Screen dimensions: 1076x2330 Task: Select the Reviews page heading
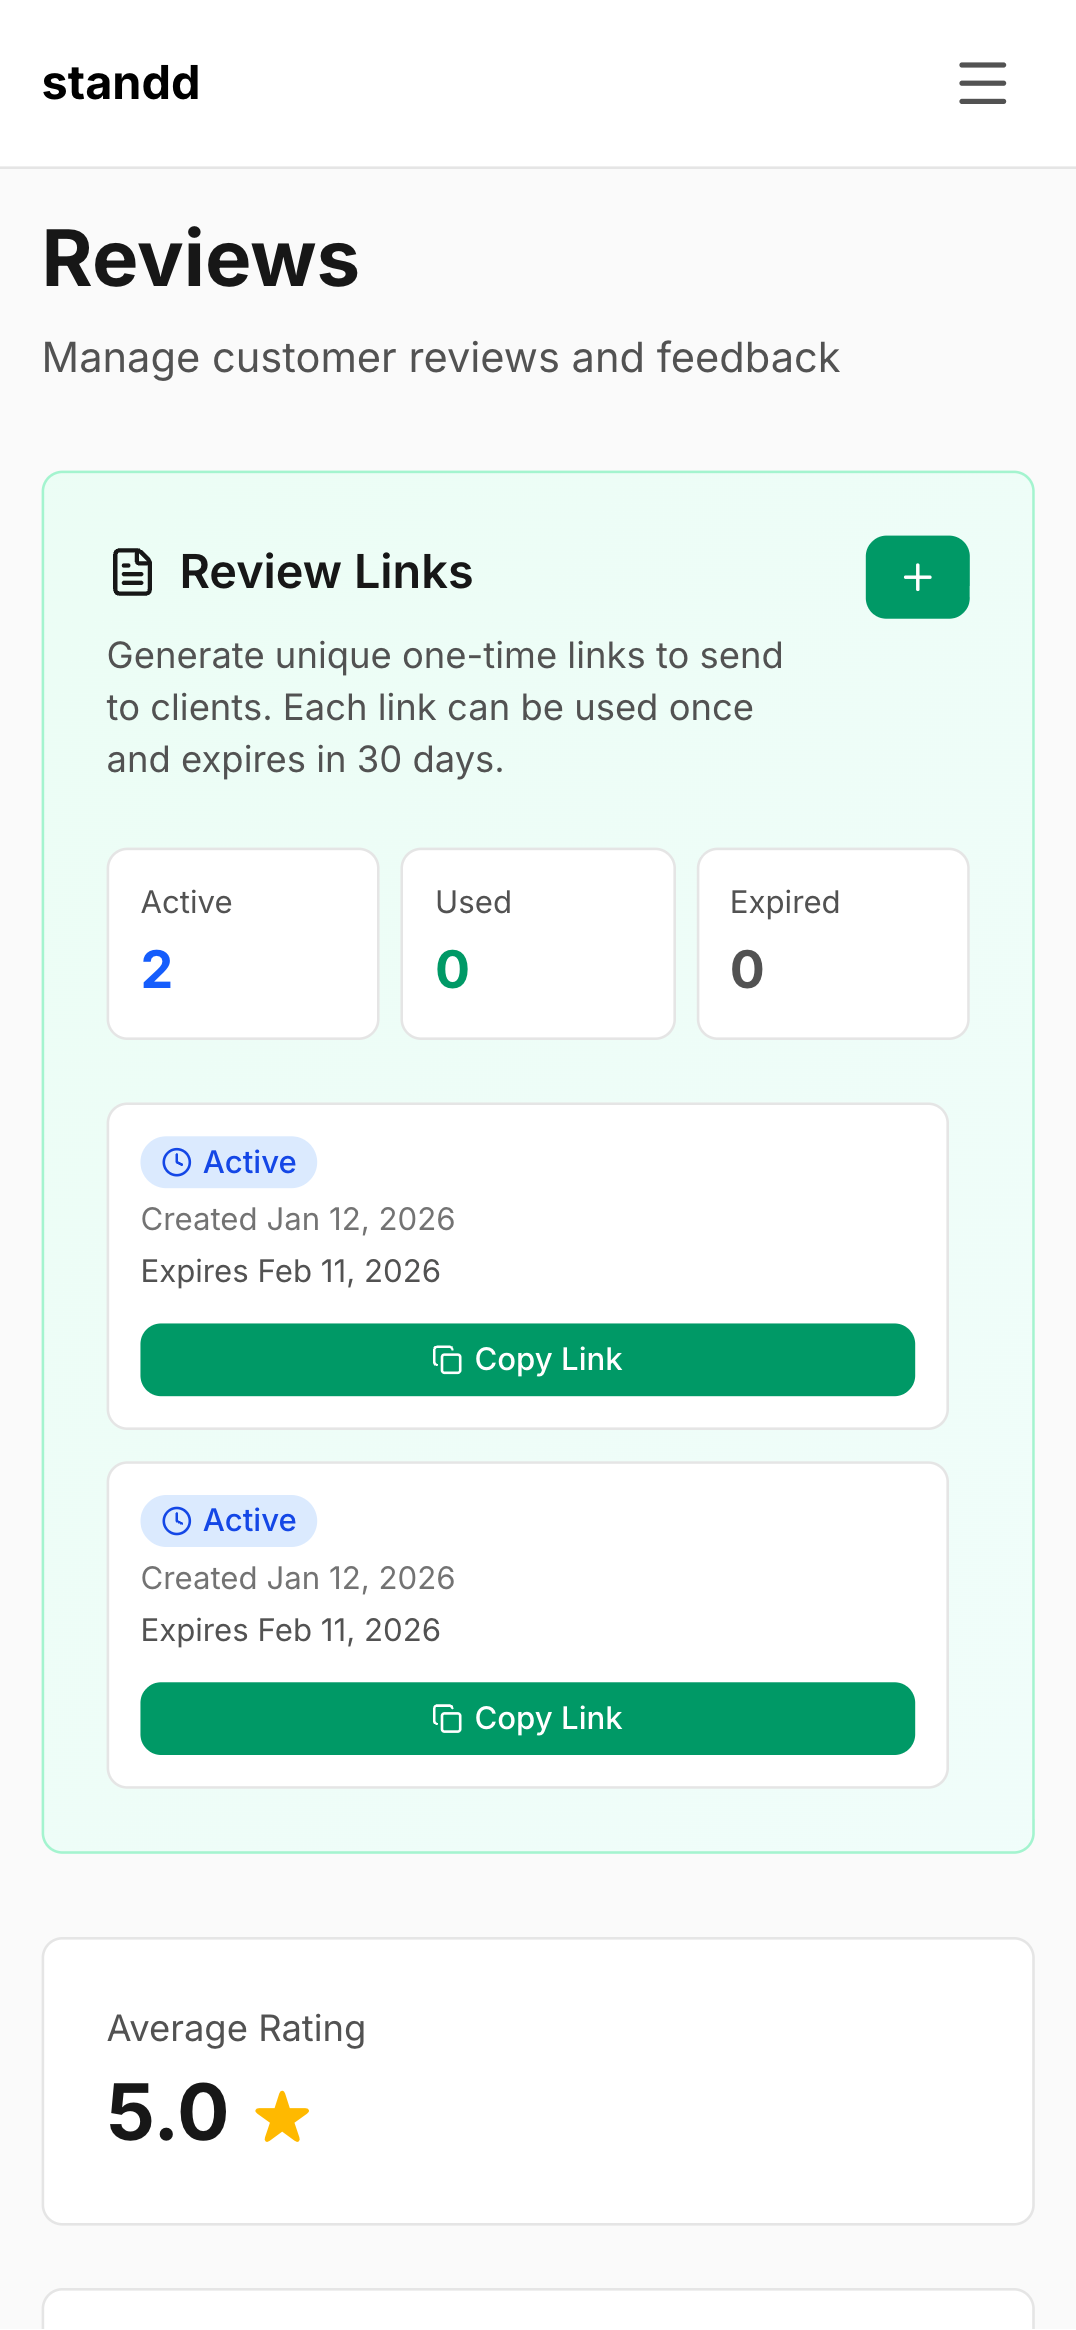pos(200,260)
